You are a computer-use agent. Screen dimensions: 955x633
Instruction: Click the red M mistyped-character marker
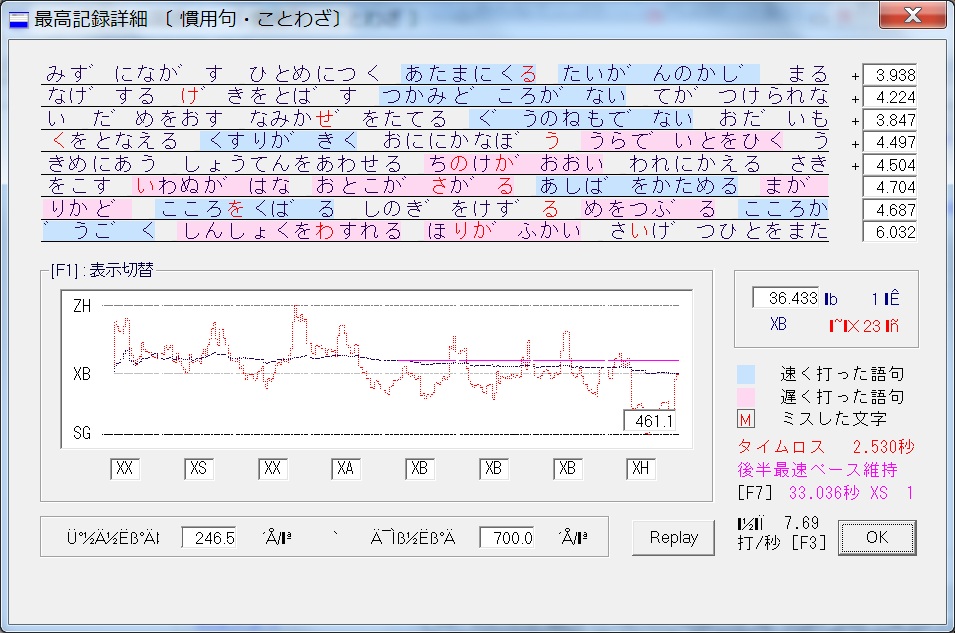point(745,419)
